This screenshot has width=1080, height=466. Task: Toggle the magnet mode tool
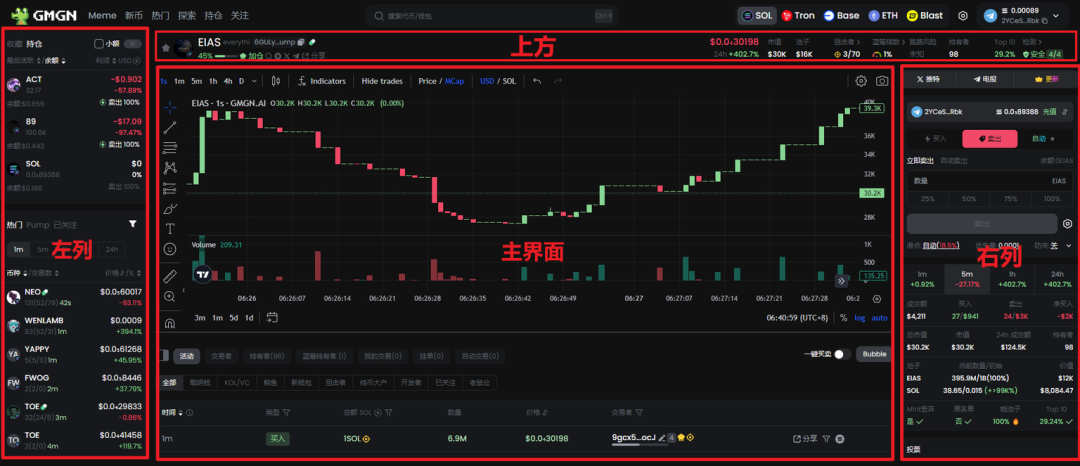click(170, 323)
